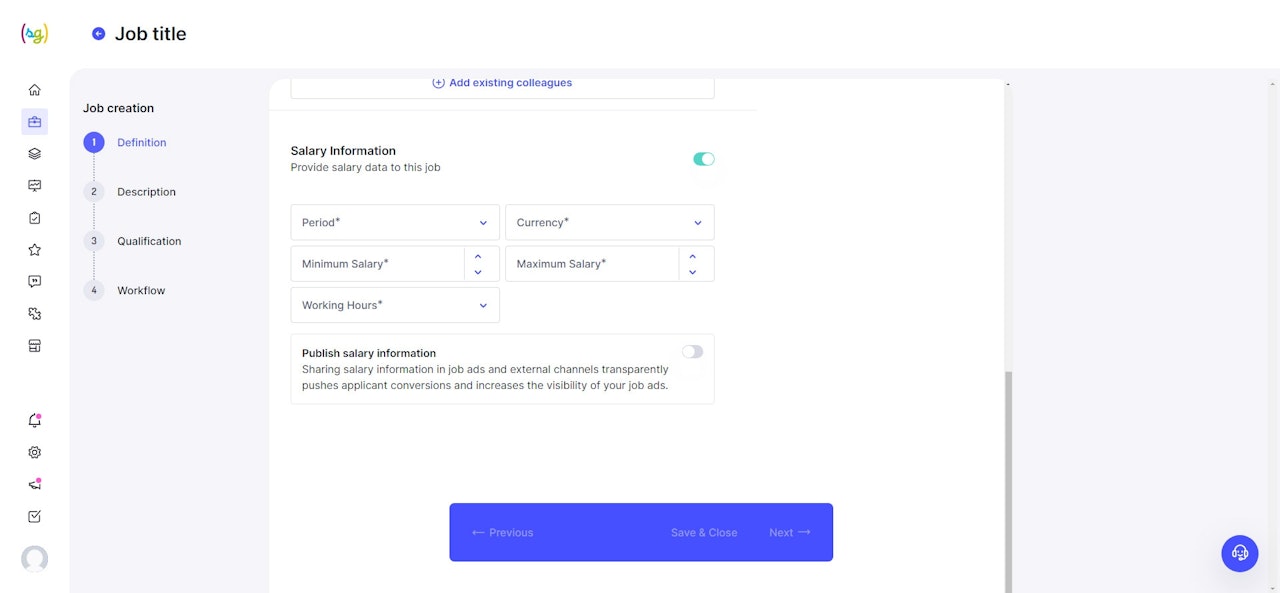The image size is (1280, 593).
Task: Expand the Working Hours dropdown
Action: point(395,305)
